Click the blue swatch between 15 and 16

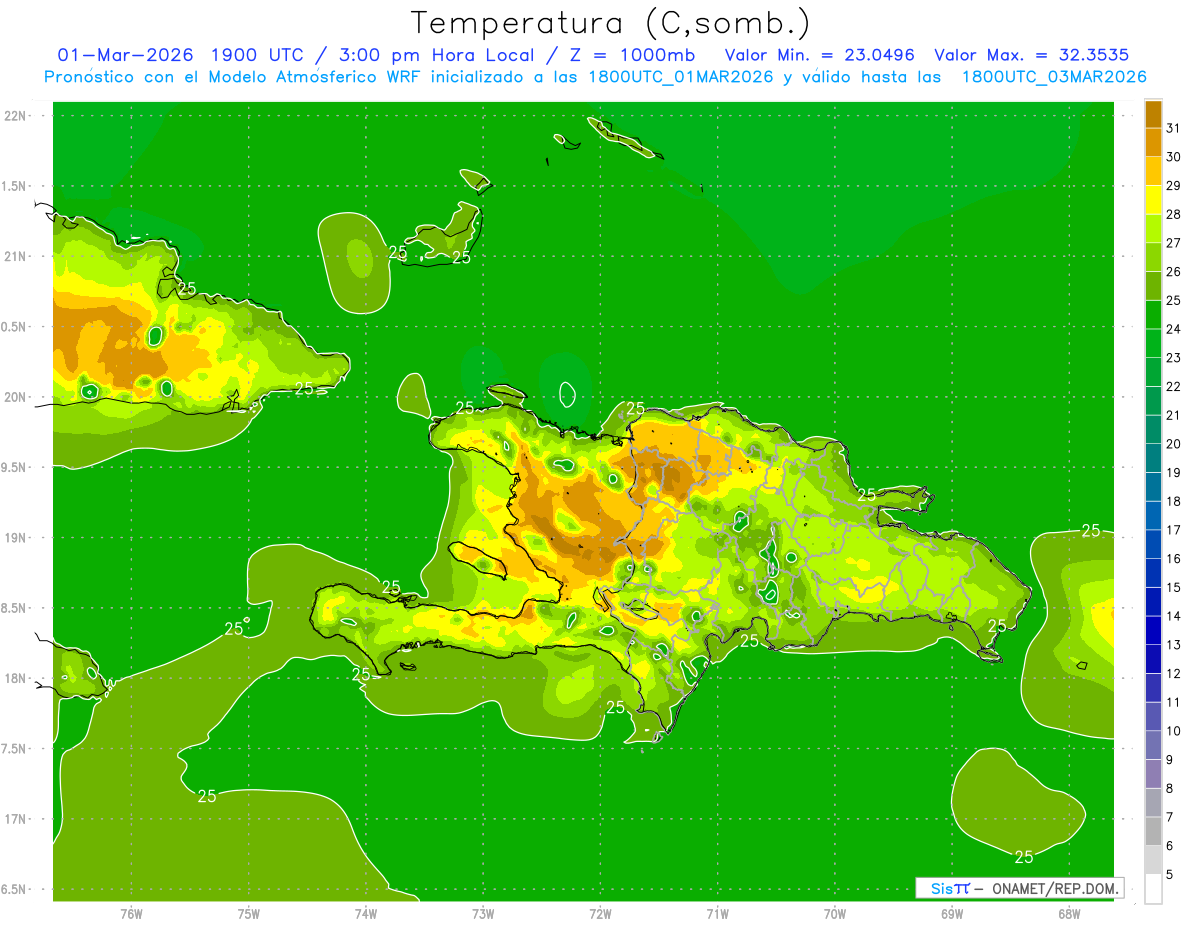[1153, 573]
